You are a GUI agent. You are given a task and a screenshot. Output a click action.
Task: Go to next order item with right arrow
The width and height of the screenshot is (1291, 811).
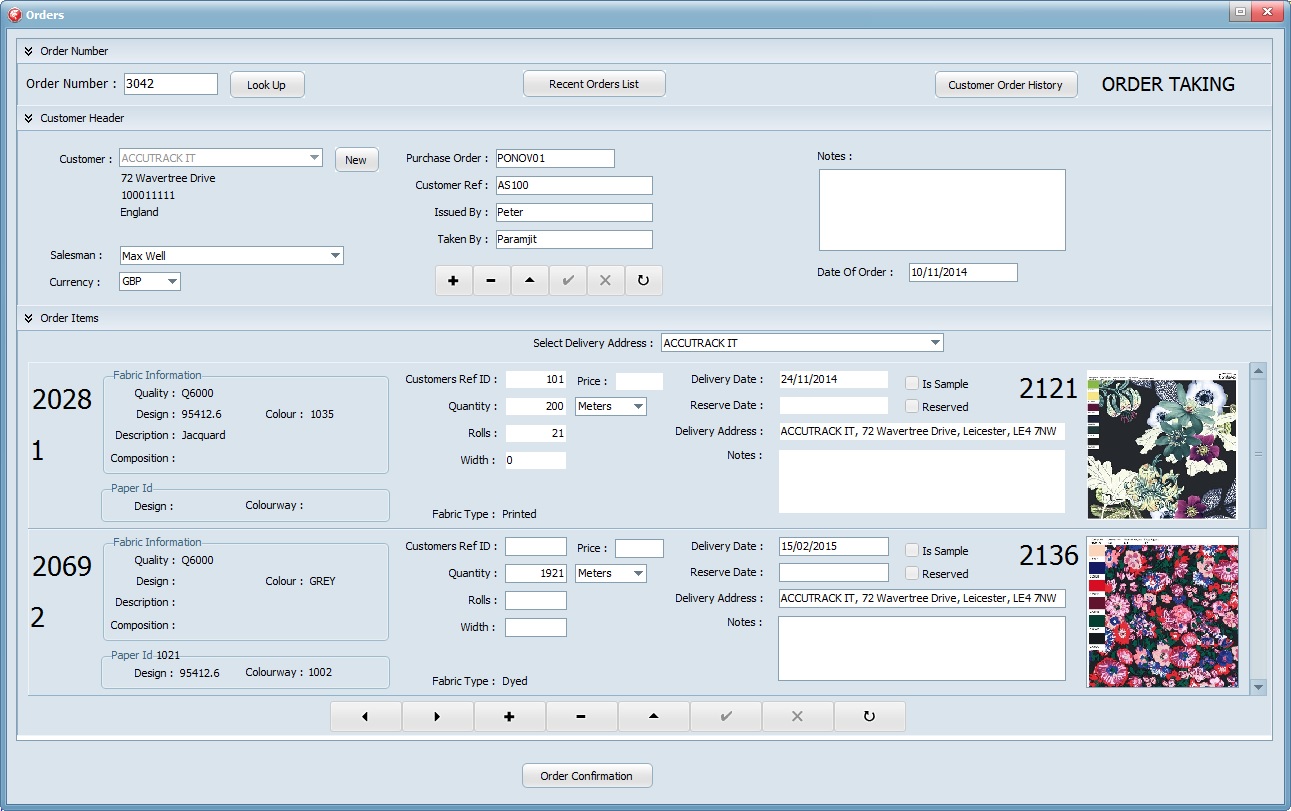[x=437, y=717]
